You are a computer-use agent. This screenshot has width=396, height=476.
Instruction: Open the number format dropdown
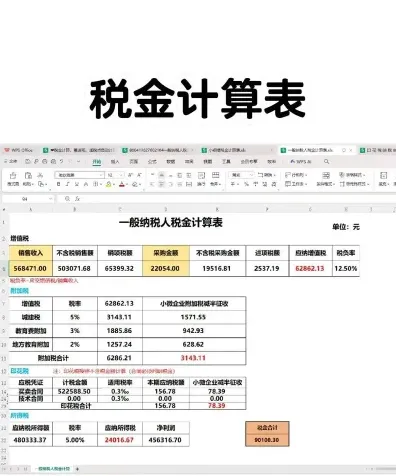251,175
